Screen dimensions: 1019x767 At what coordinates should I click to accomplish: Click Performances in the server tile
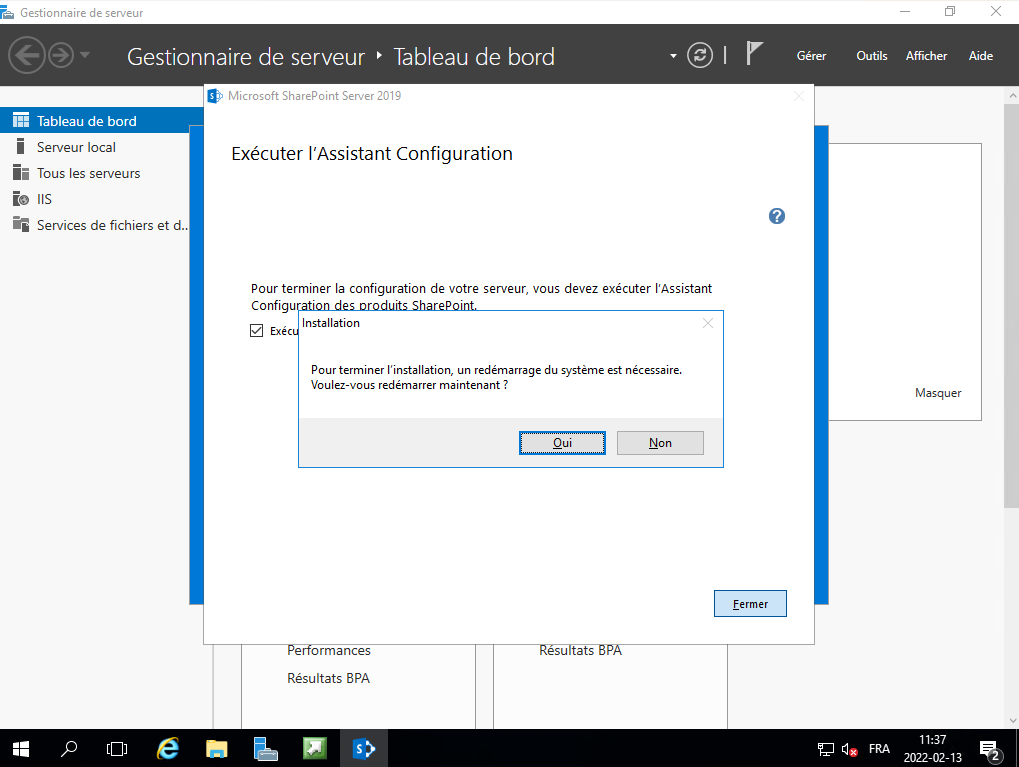tap(329, 650)
